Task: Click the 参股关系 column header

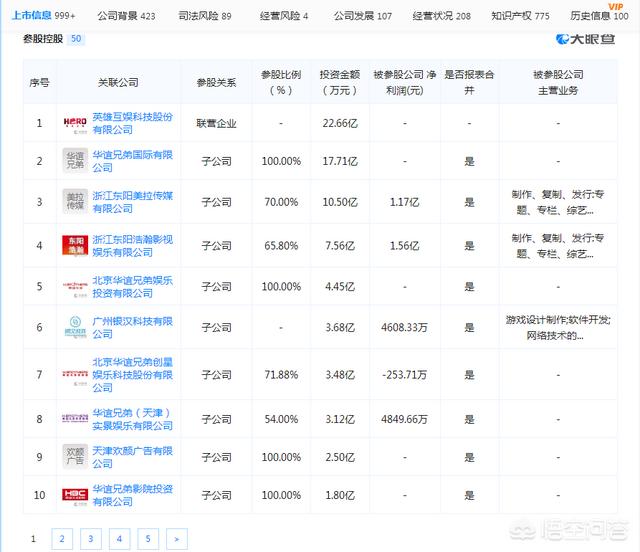Action: click(x=216, y=82)
